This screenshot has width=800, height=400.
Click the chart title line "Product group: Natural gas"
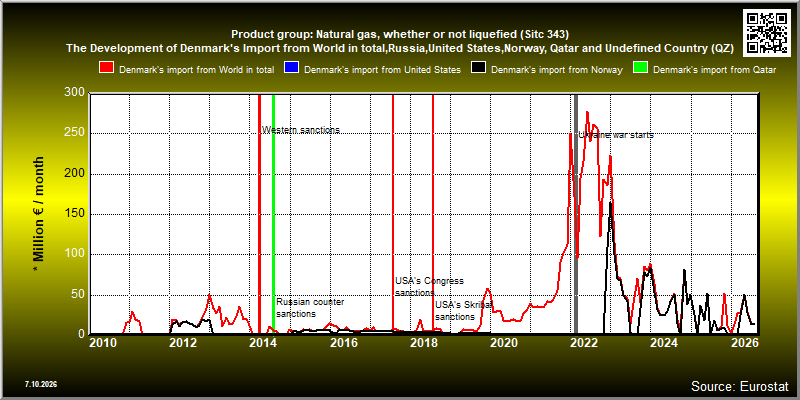coord(399,34)
